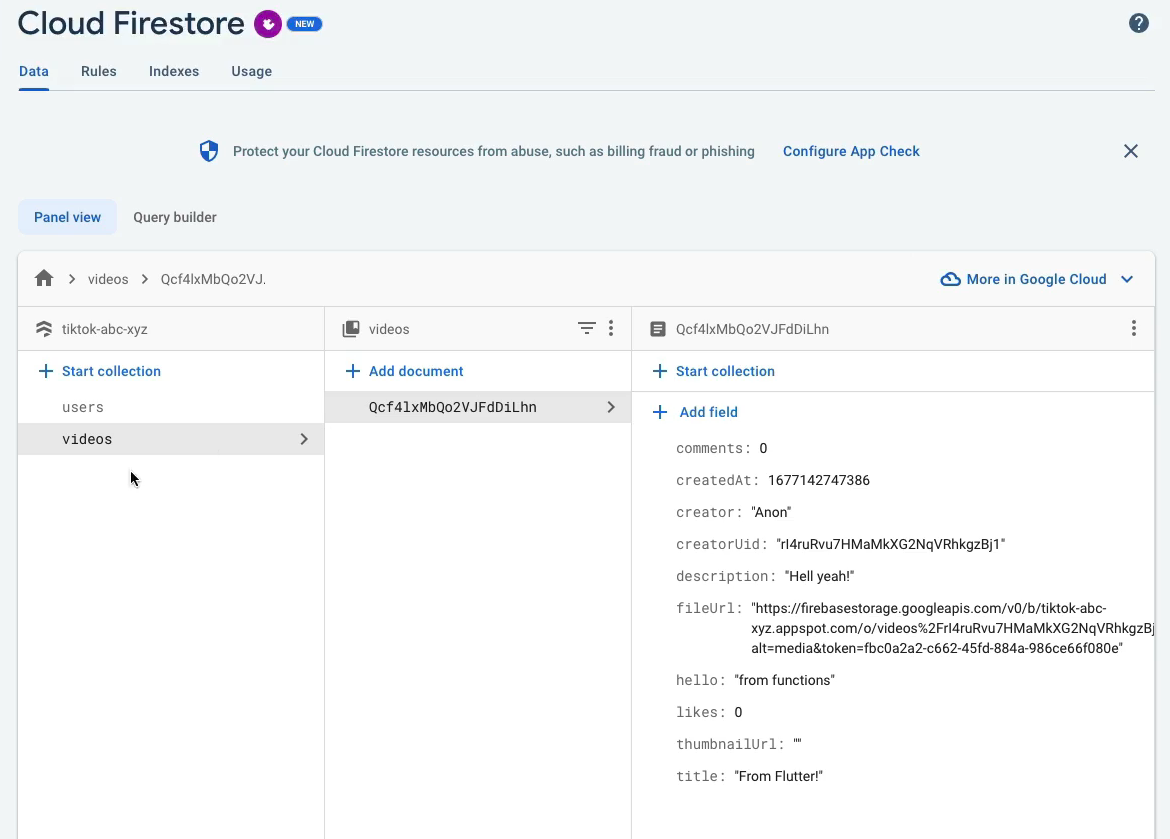This screenshot has width=1170, height=839.
Task: Go to root via home icon
Action: 44,278
